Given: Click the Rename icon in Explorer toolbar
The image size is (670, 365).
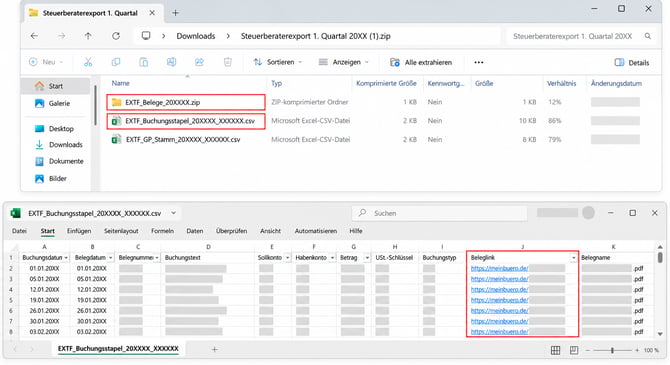Looking at the screenshot, I should coord(171,62).
